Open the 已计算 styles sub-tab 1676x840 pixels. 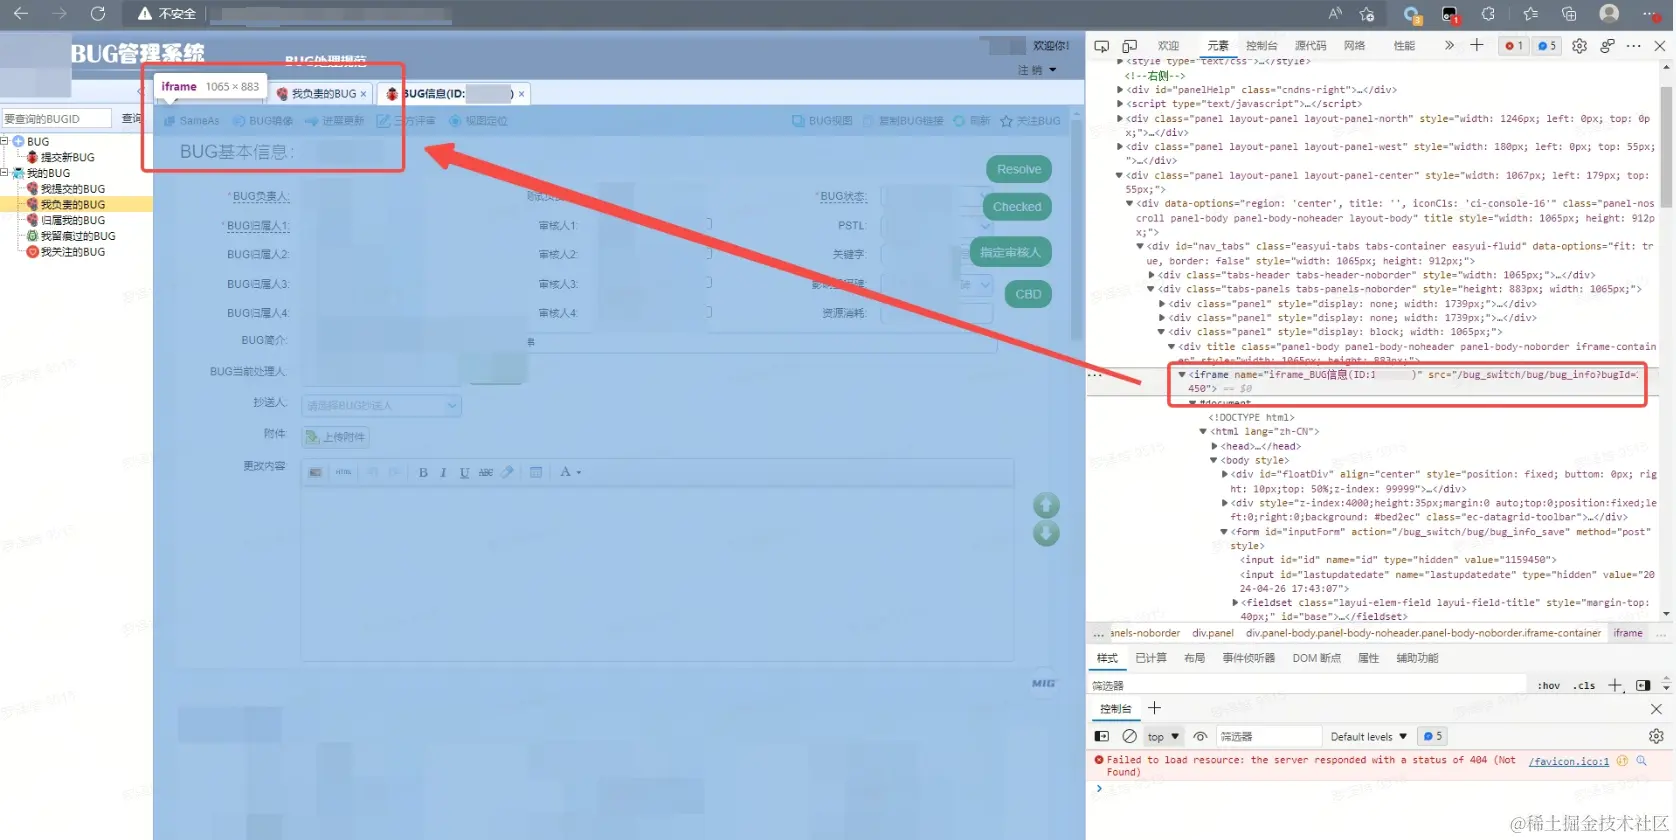click(x=1151, y=658)
